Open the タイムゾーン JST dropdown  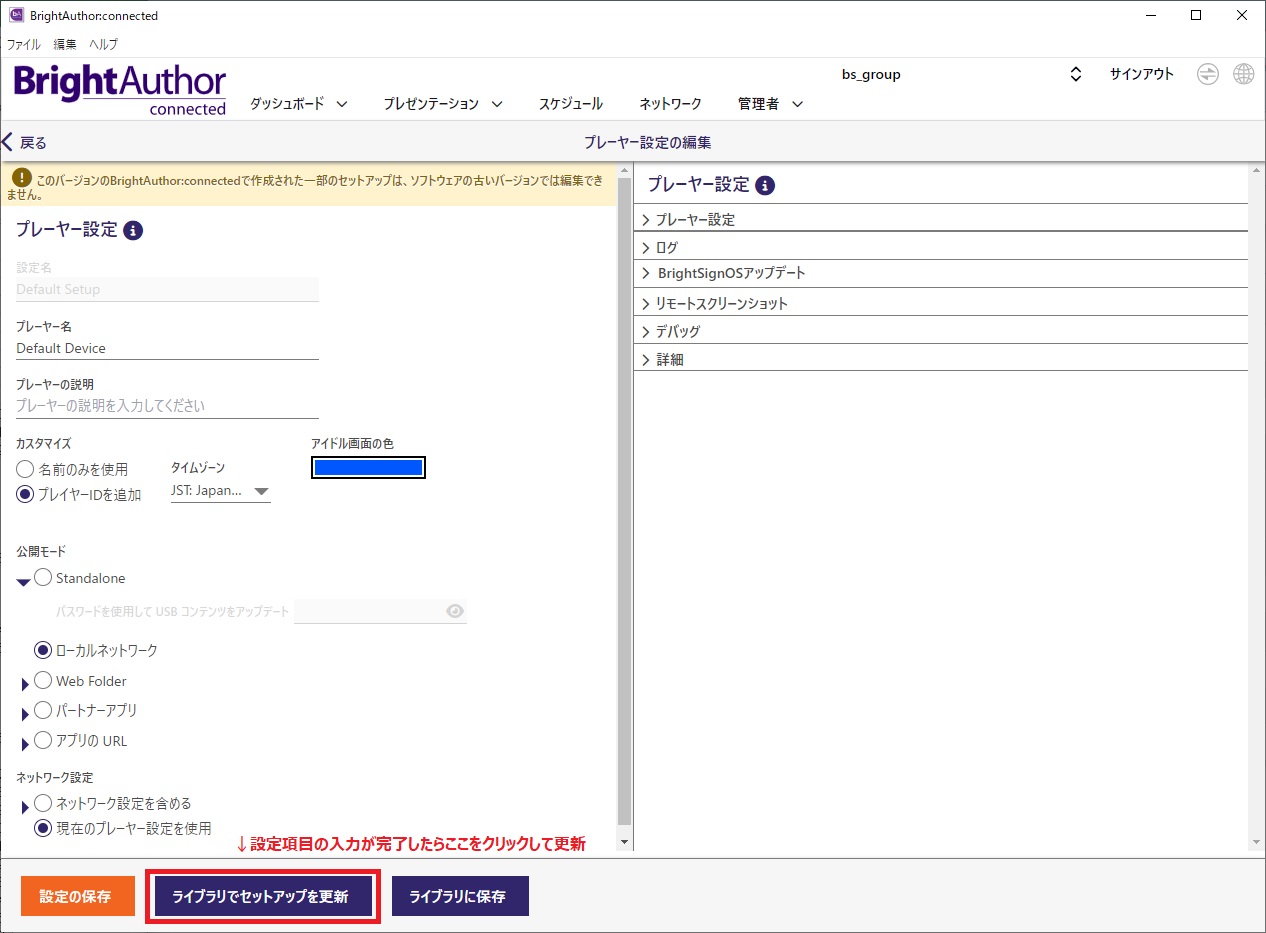point(221,491)
